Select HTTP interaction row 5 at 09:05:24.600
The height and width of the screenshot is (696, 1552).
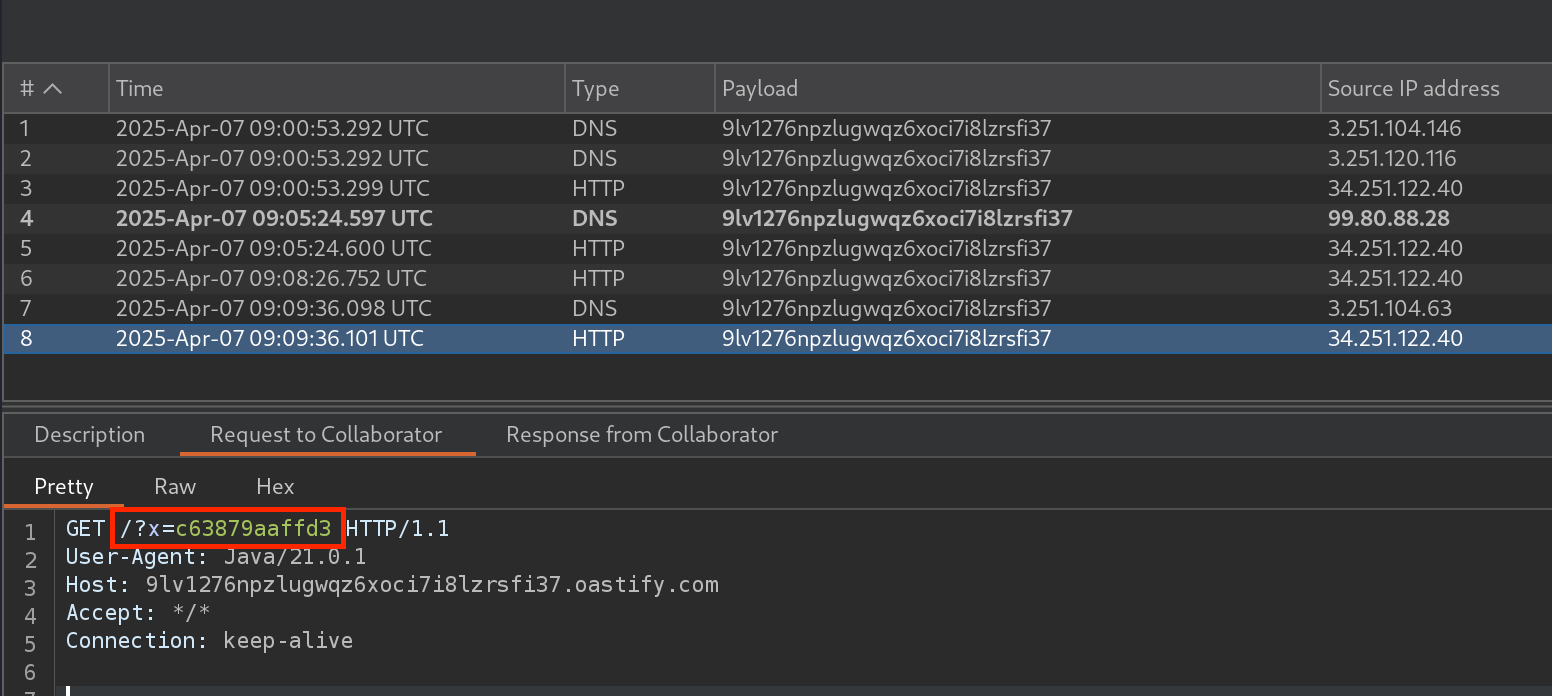point(700,249)
